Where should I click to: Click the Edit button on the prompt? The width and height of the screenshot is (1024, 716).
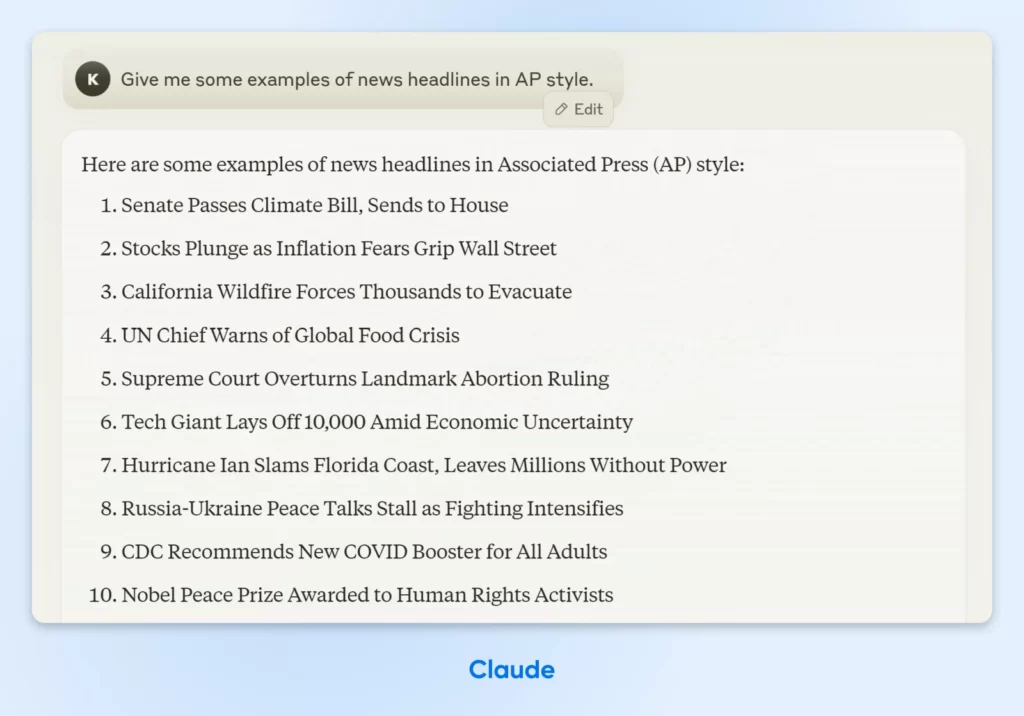click(579, 110)
